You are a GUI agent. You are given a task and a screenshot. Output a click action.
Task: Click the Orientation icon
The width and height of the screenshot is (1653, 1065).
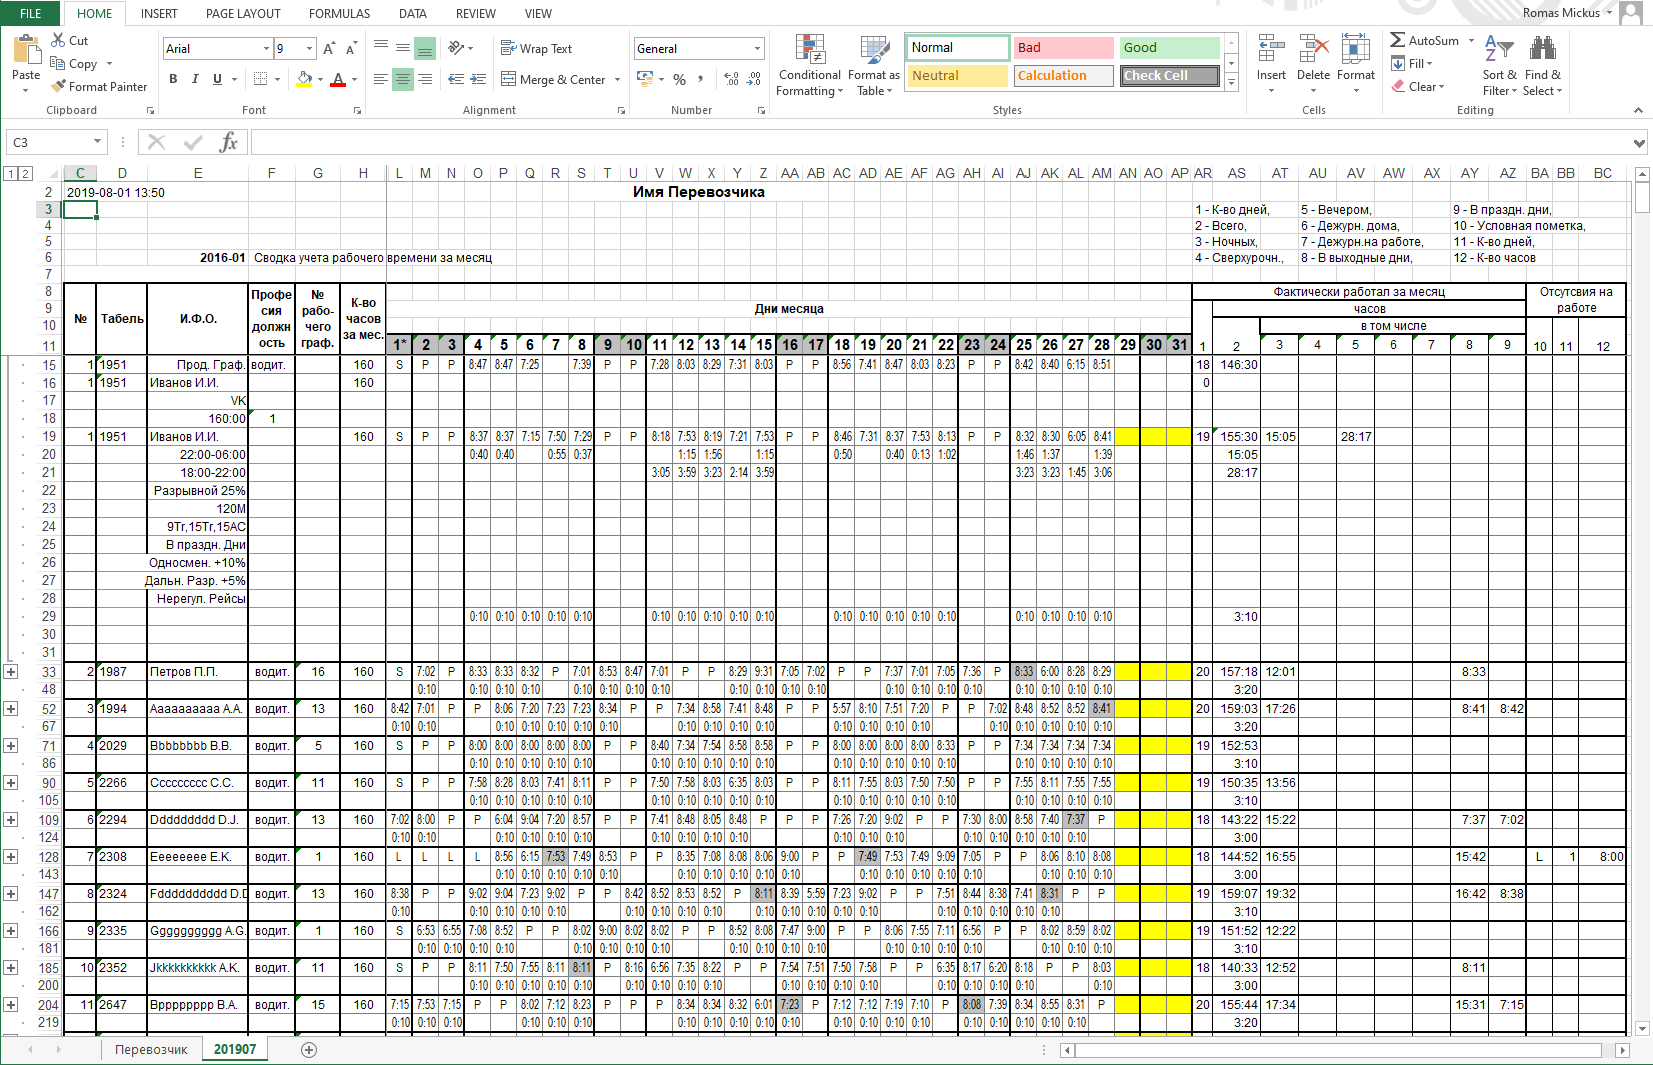coord(457,48)
